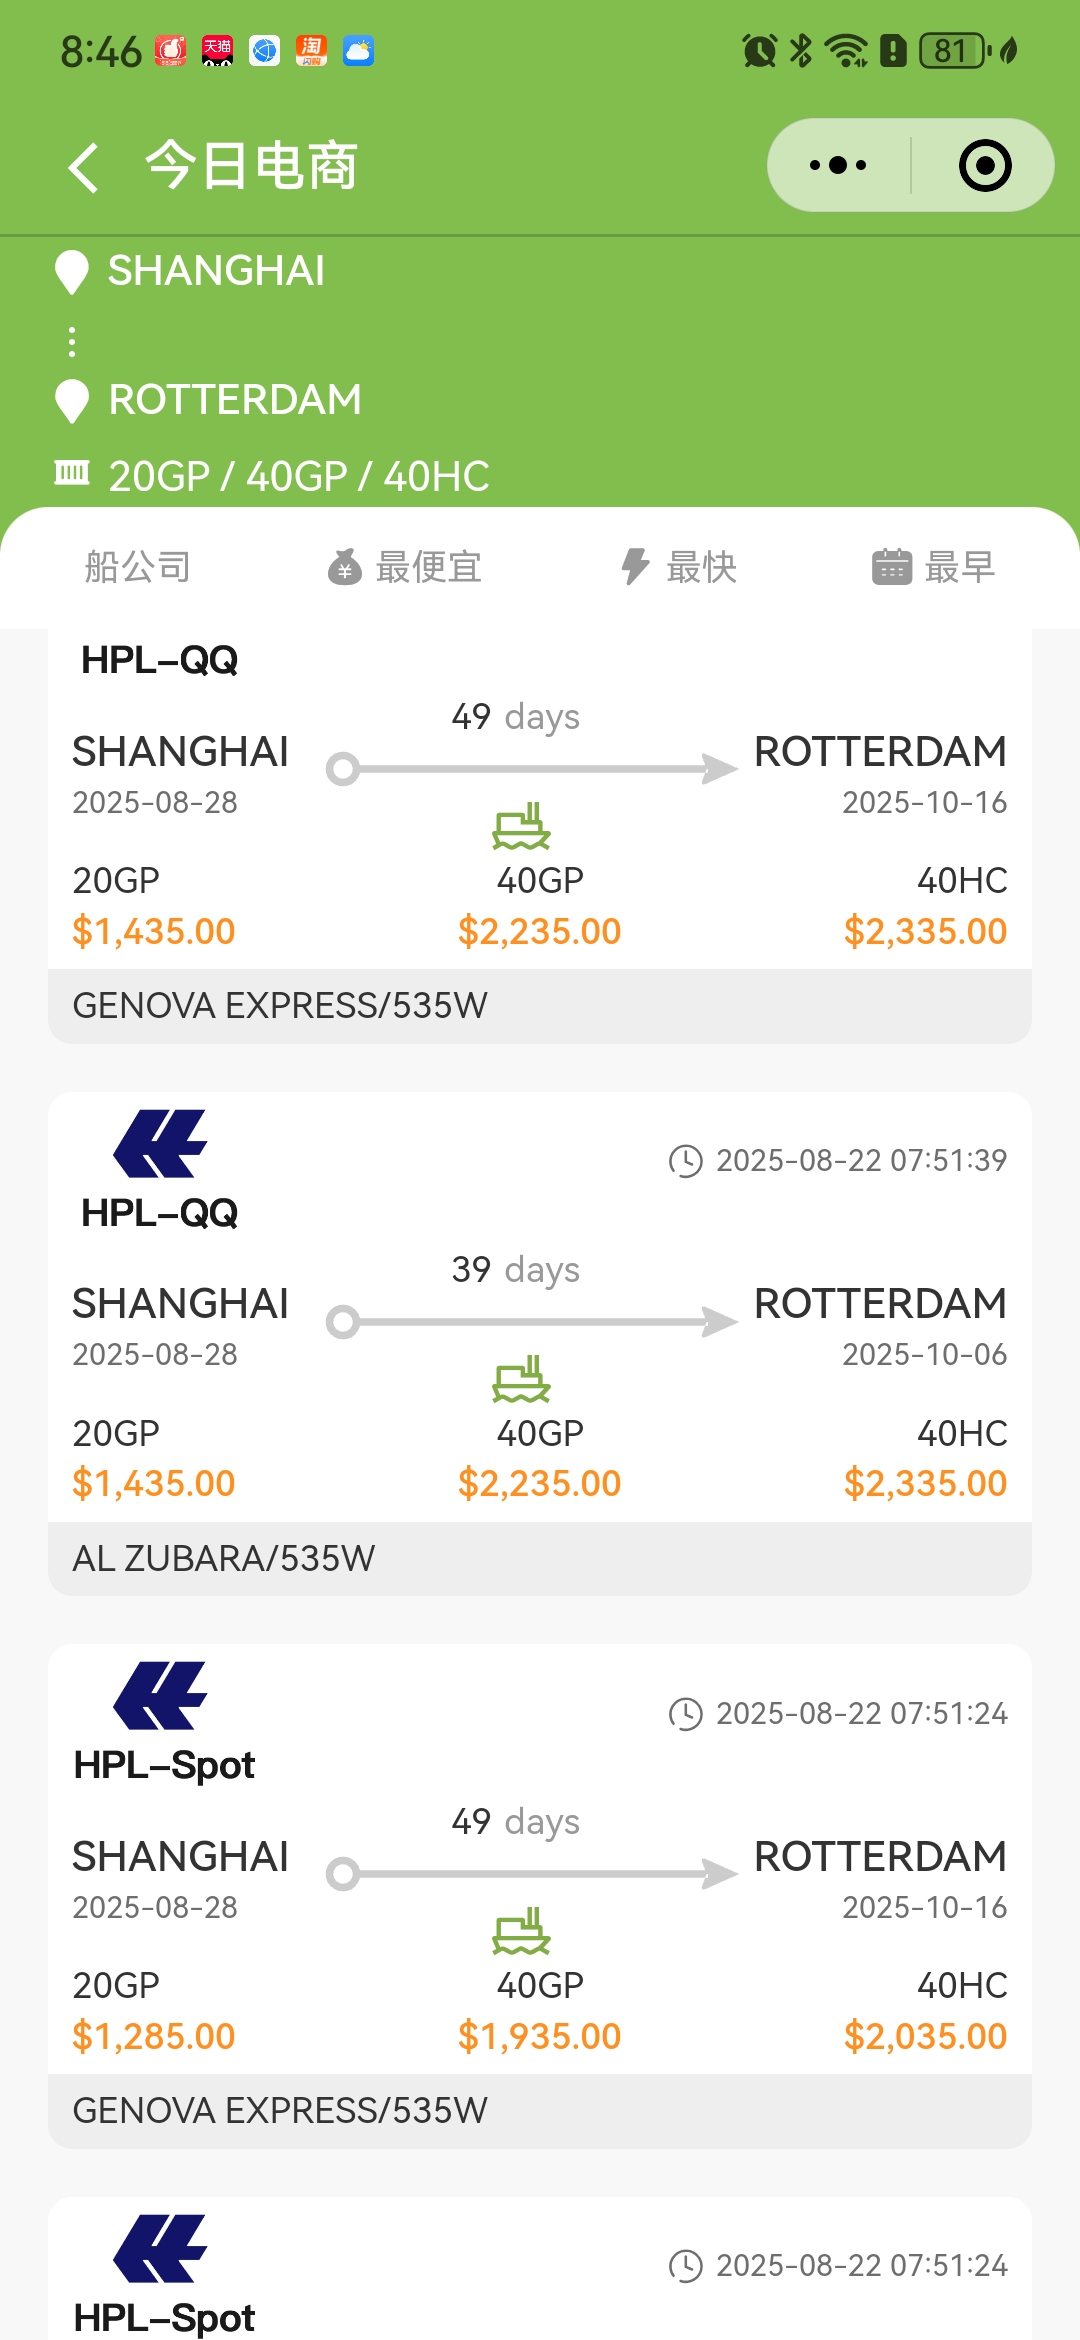
Task: Sort by 最早 earliest
Action: (x=934, y=567)
